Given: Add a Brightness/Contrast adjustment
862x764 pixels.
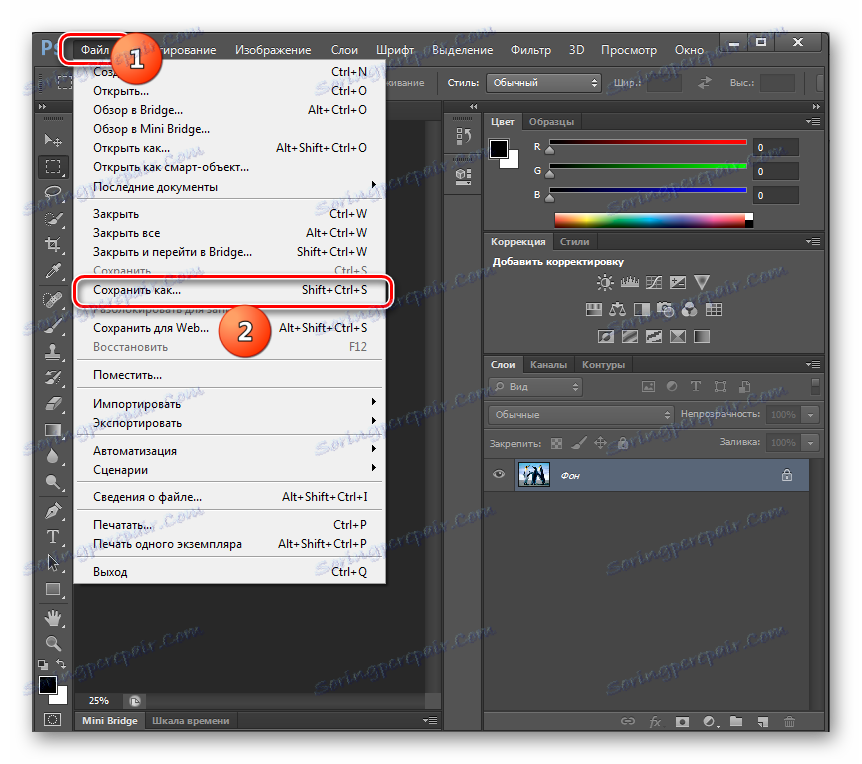Looking at the screenshot, I should coord(605,283).
